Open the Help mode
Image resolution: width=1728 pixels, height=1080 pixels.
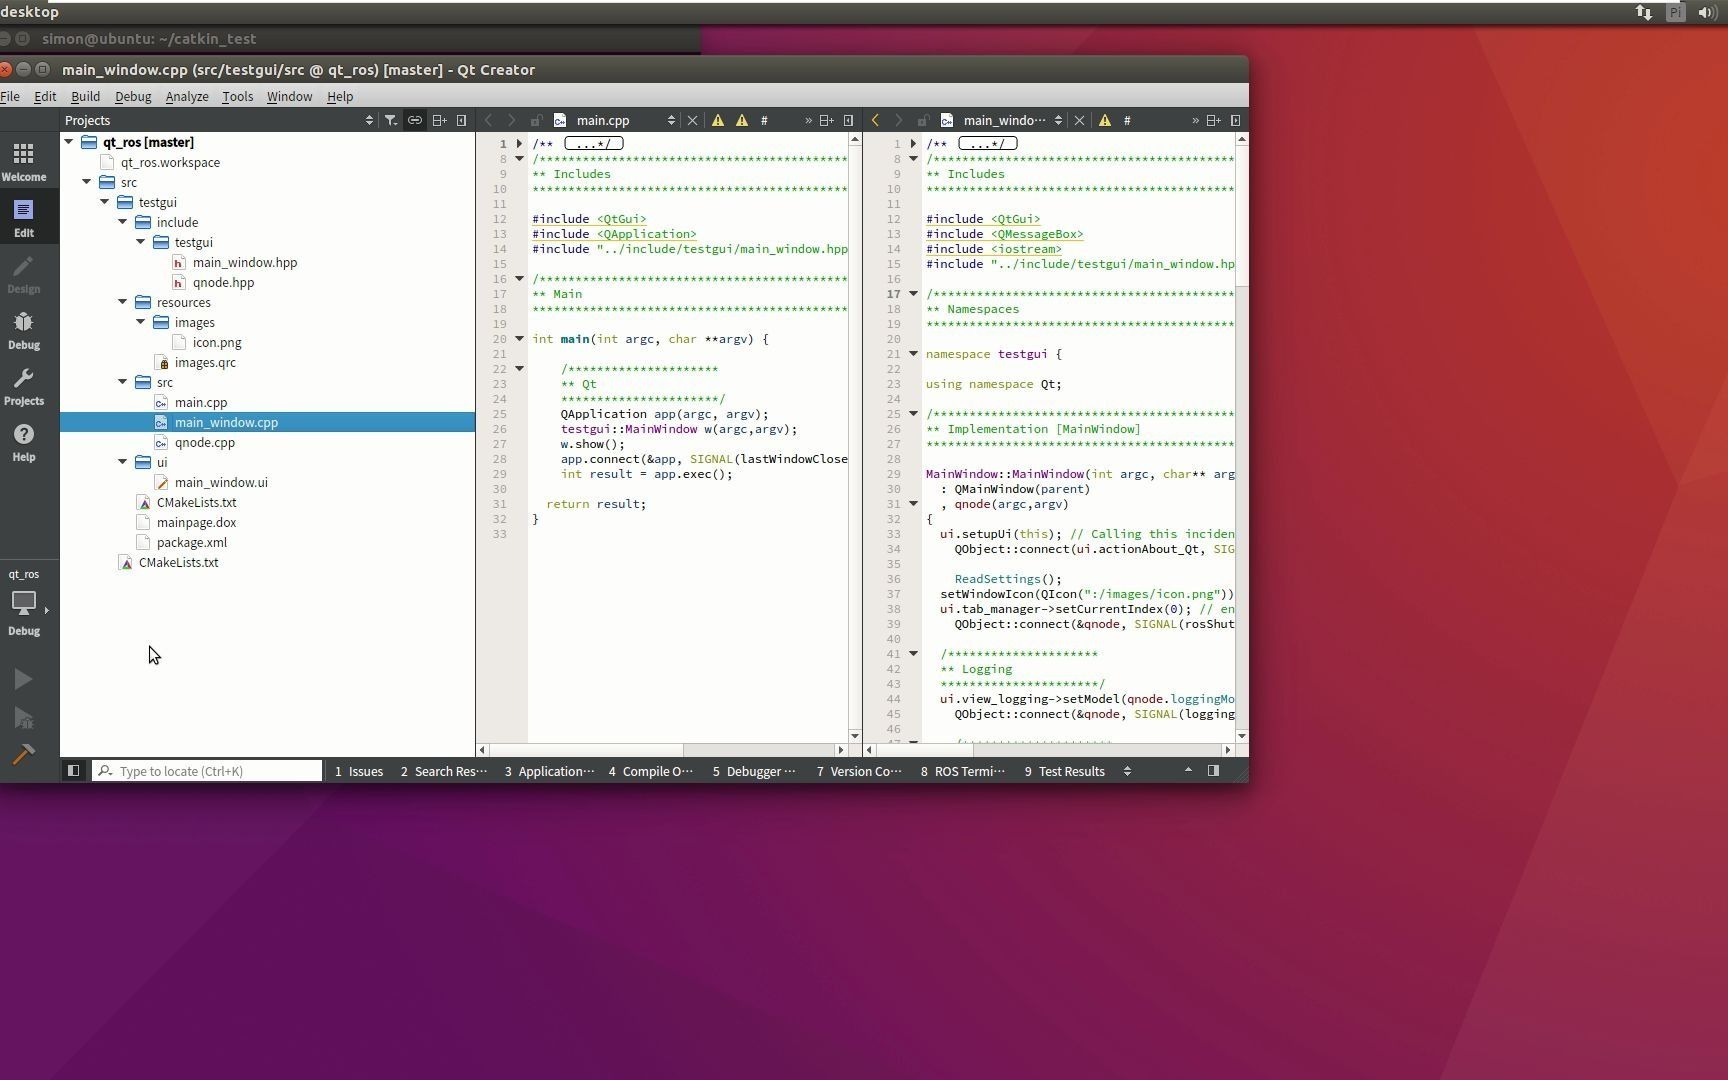[24, 441]
